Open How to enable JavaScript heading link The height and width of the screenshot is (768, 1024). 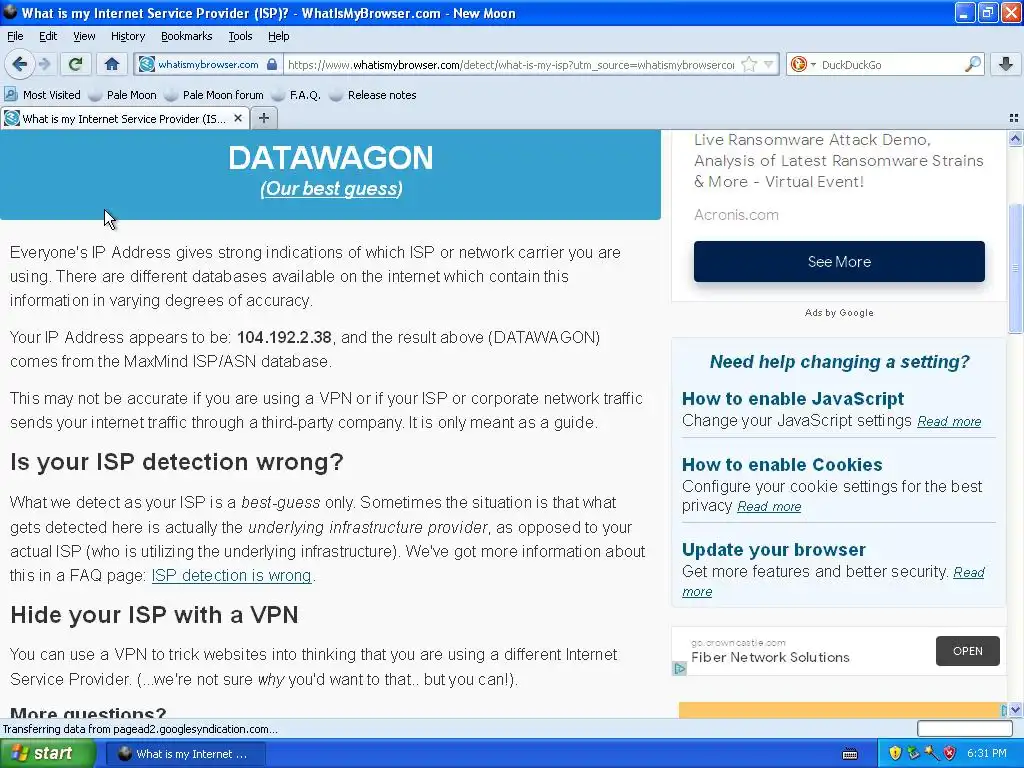click(x=793, y=398)
